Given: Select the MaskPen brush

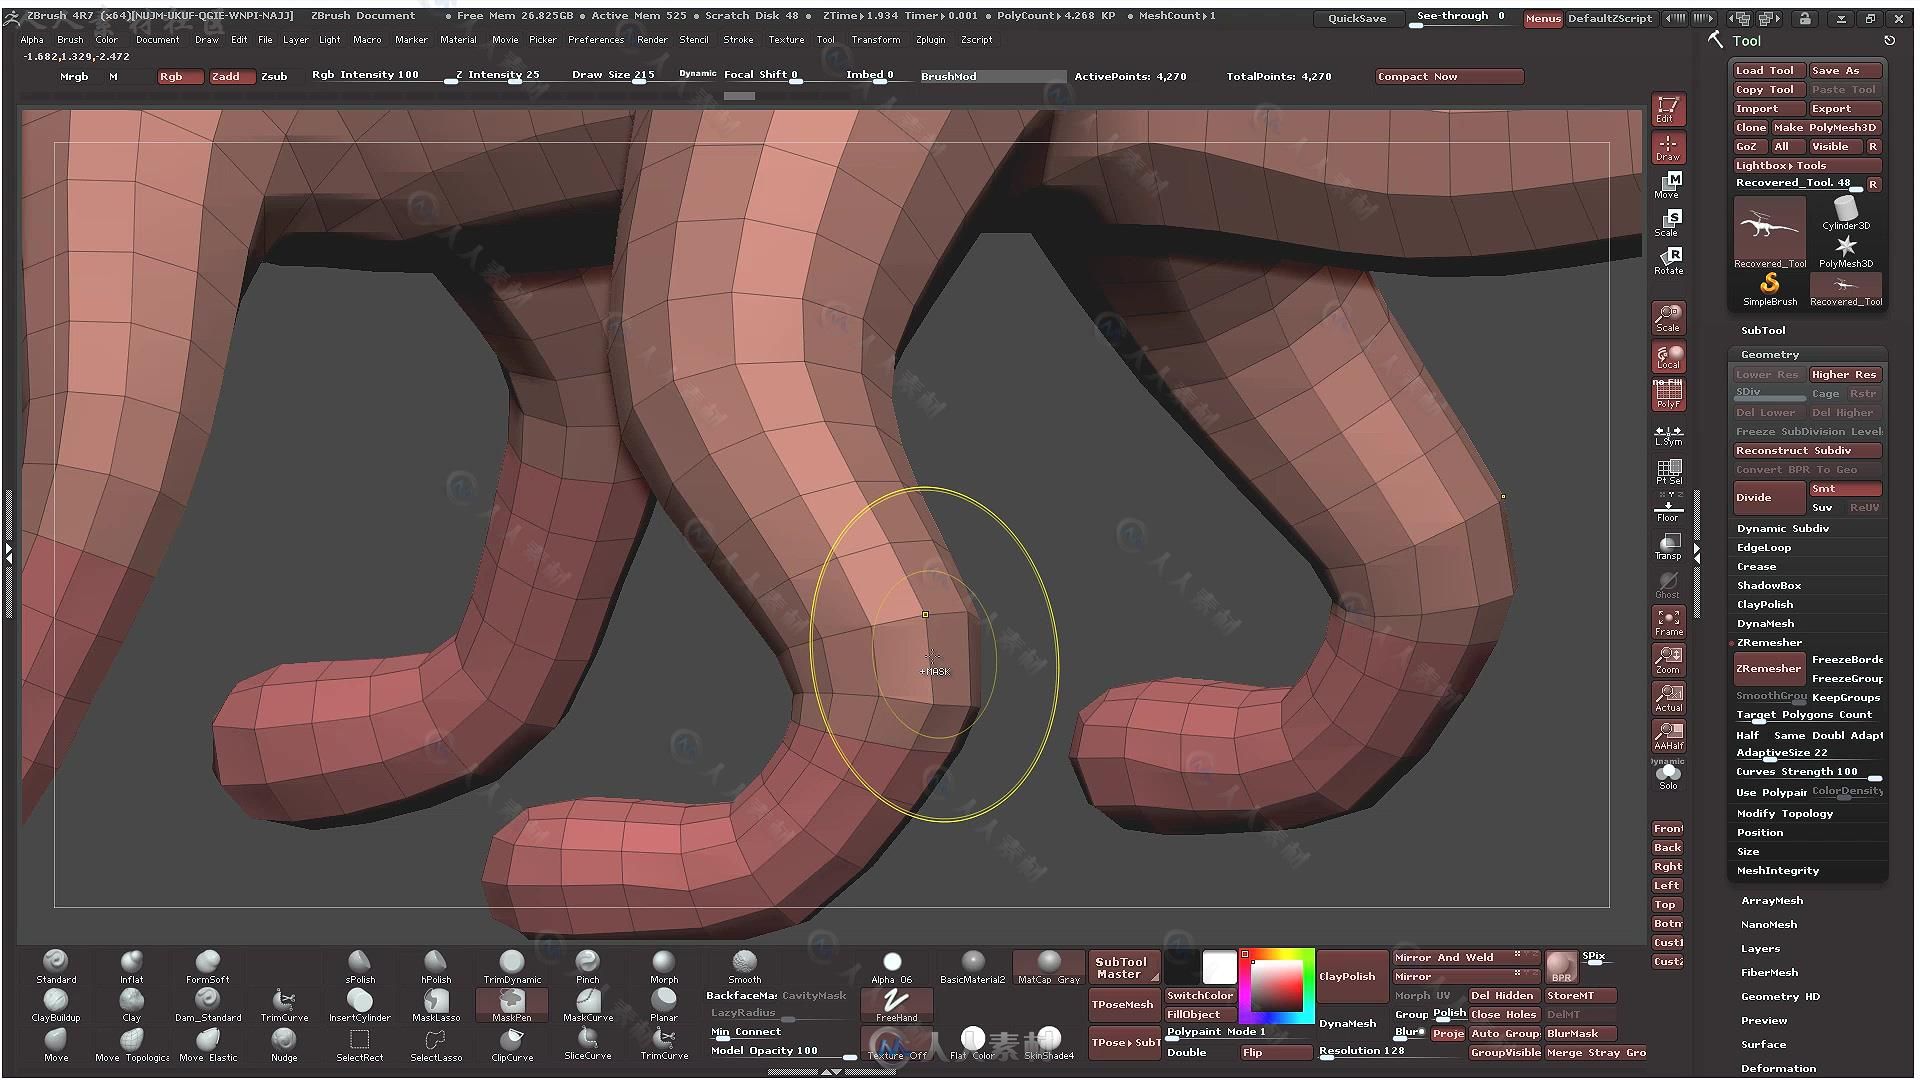Looking at the screenshot, I should click(x=511, y=1004).
